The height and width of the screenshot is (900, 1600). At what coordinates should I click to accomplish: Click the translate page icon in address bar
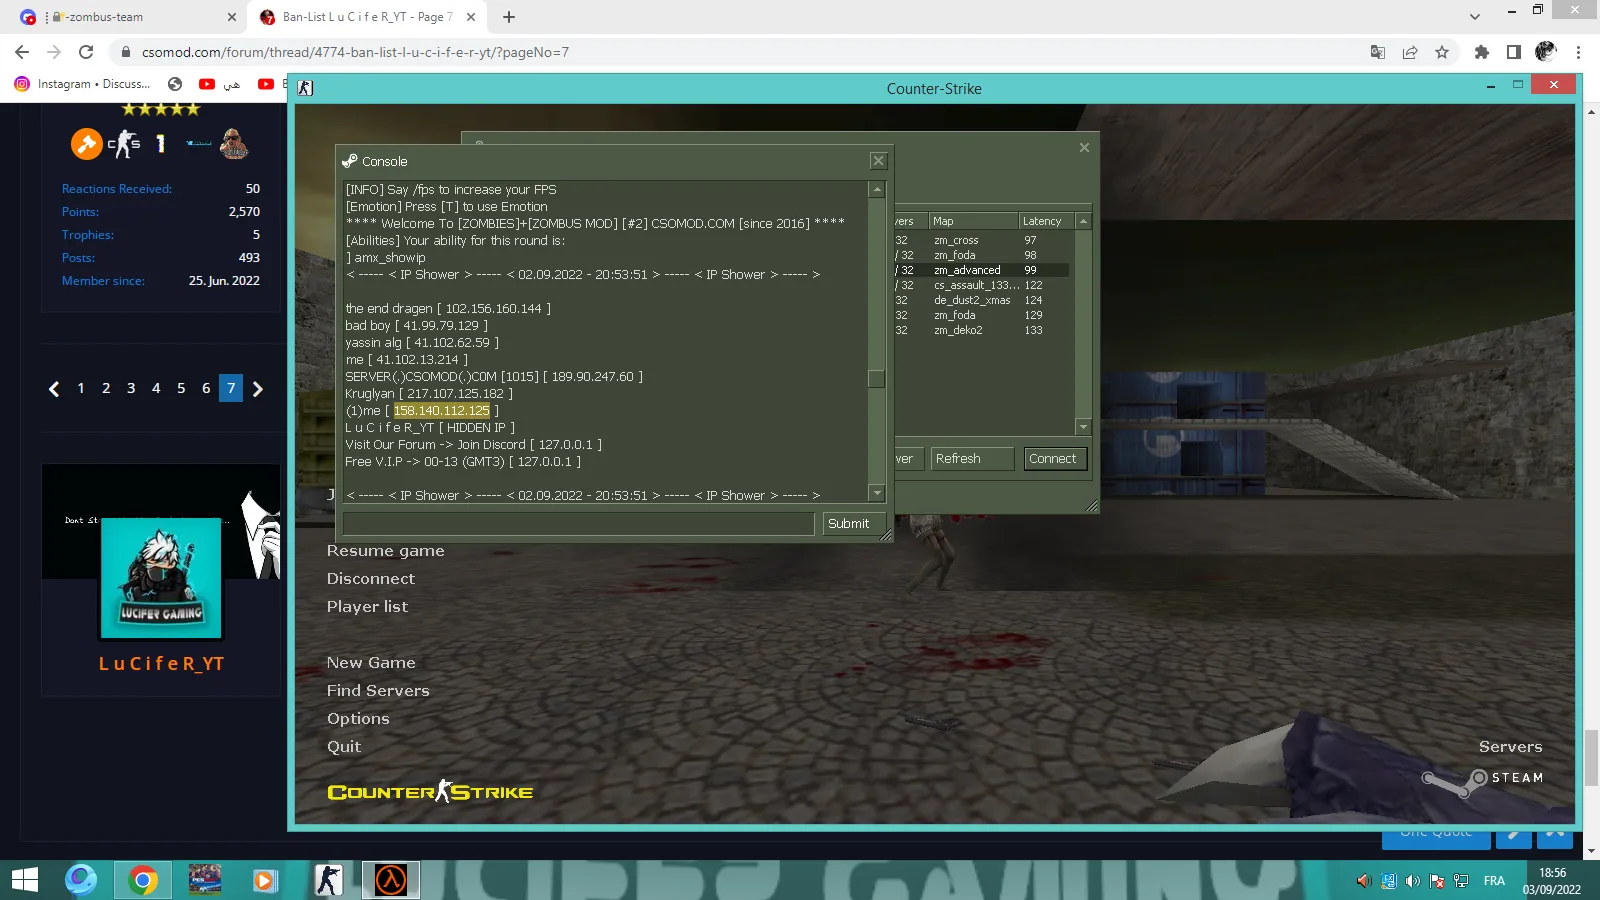(x=1378, y=52)
